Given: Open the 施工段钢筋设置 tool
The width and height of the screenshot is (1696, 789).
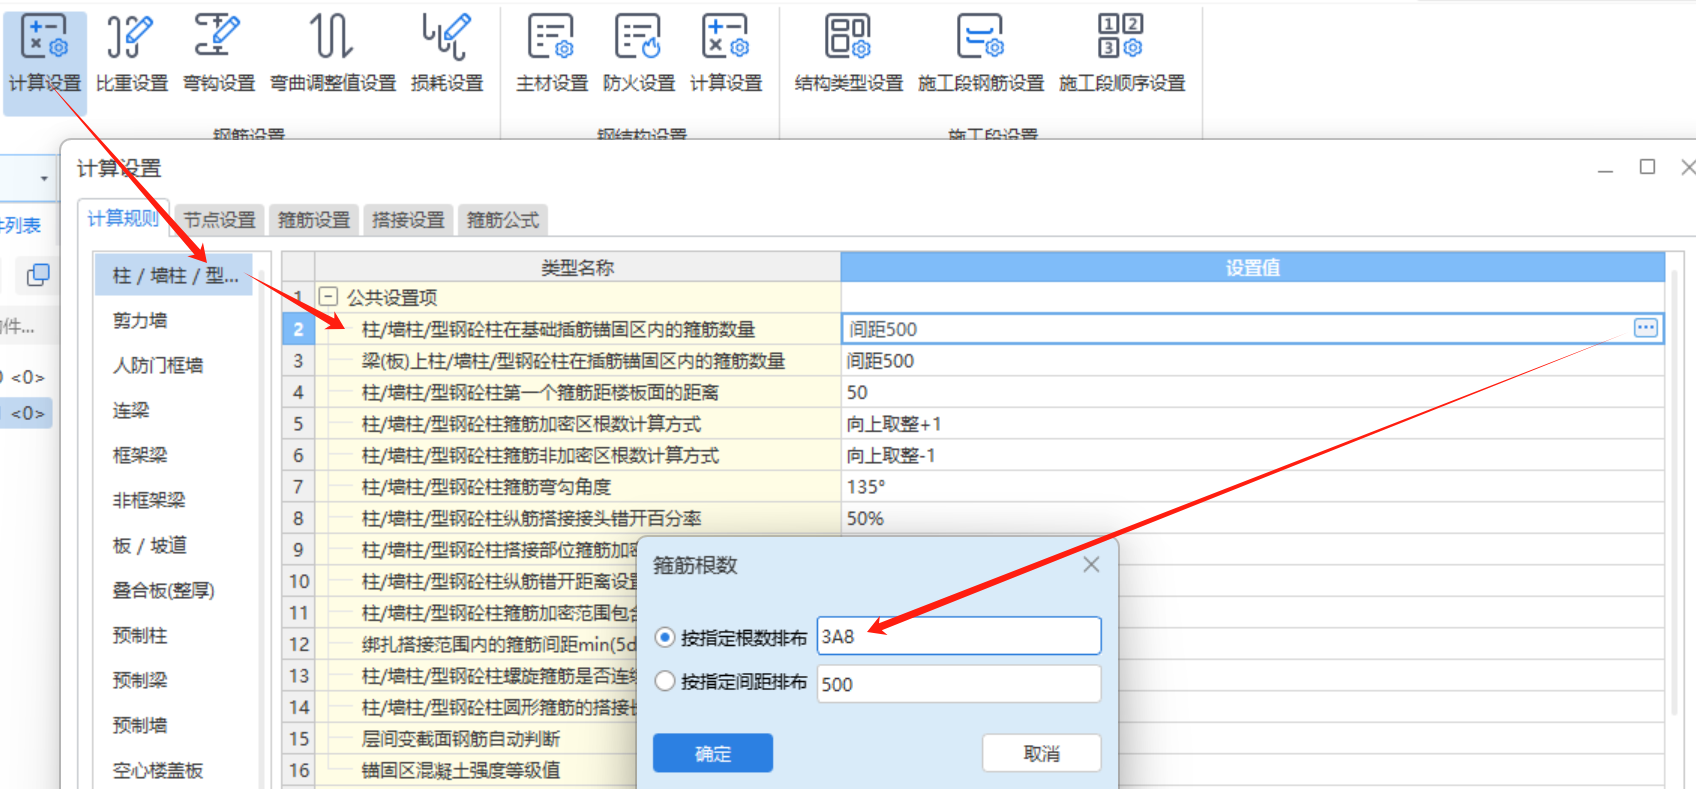Looking at the screenshot, I should coord(981,55).
